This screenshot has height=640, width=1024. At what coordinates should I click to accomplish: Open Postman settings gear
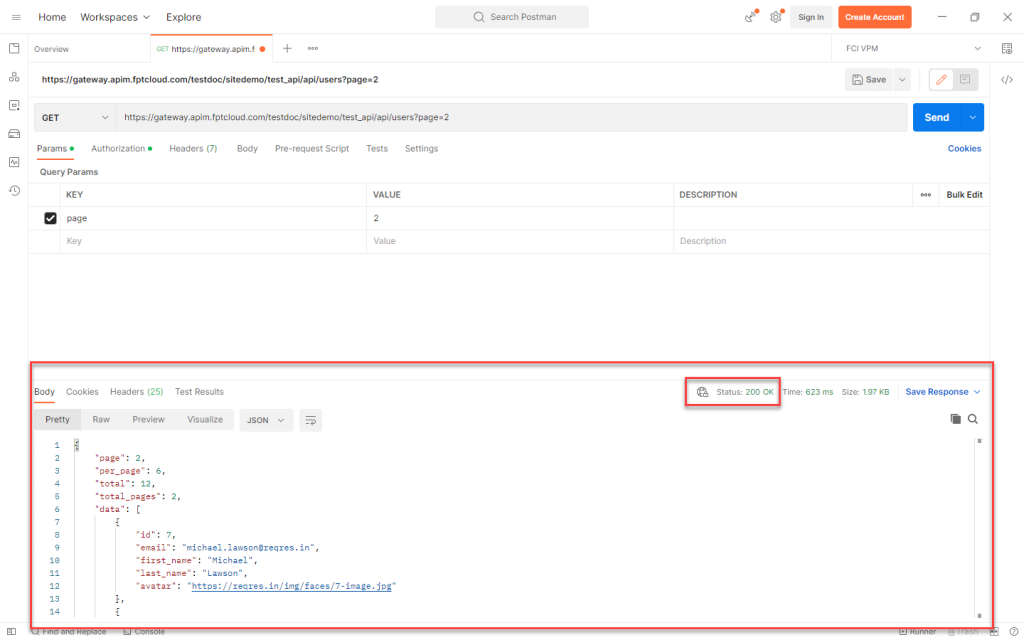(x=774, y=17)
